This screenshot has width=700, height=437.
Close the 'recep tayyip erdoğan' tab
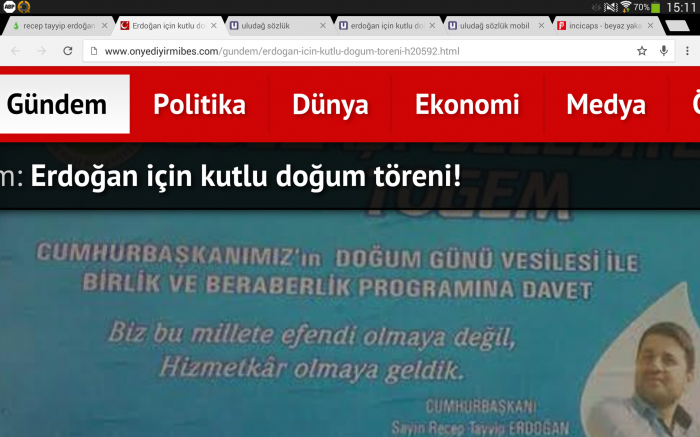point(104,25)
